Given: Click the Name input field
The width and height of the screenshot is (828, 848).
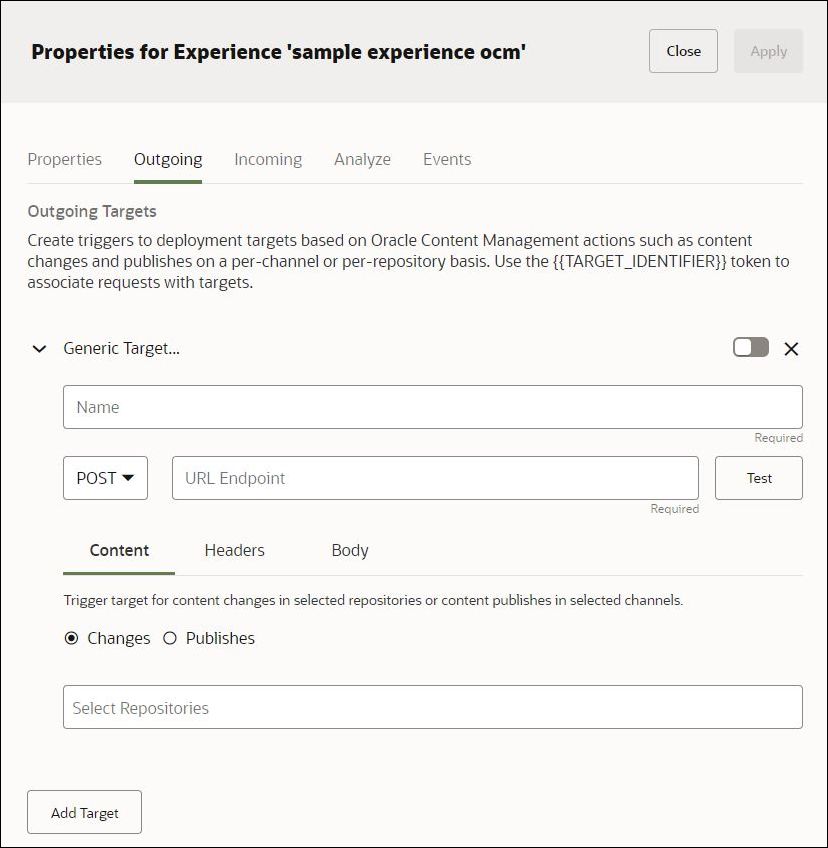Looking at the screenshot, I should [433, 407].
